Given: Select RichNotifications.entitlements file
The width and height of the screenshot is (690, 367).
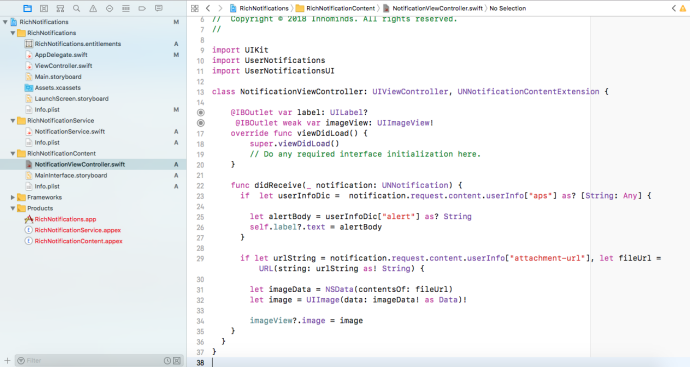Looking at the screenshot, I should (x=78, y=44).
